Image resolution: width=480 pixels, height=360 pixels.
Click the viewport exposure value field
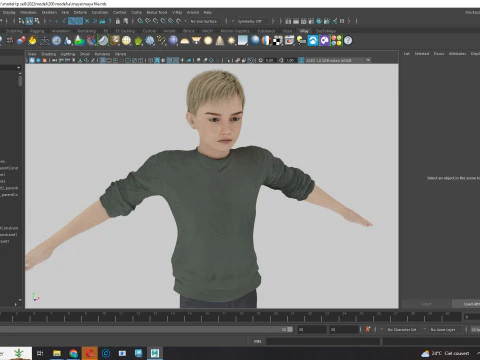click(270, 60)
